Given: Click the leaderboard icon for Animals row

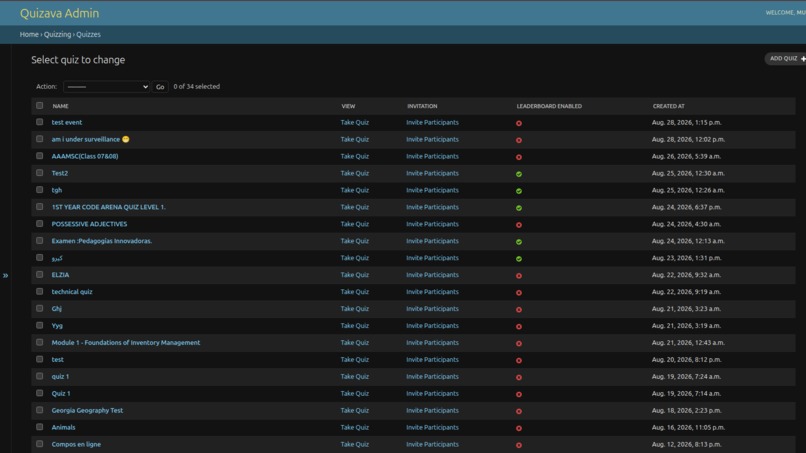Looking at the screenshot, I should click(x=519, y=428).
